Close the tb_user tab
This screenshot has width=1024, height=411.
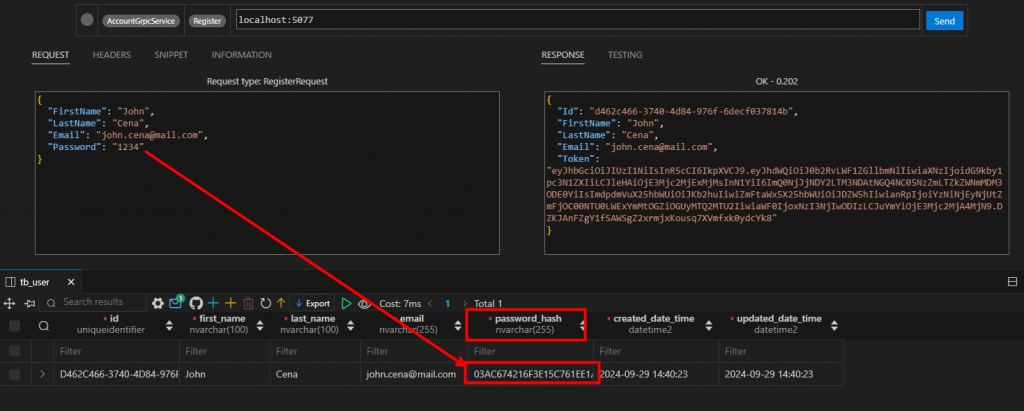point(71,282)
